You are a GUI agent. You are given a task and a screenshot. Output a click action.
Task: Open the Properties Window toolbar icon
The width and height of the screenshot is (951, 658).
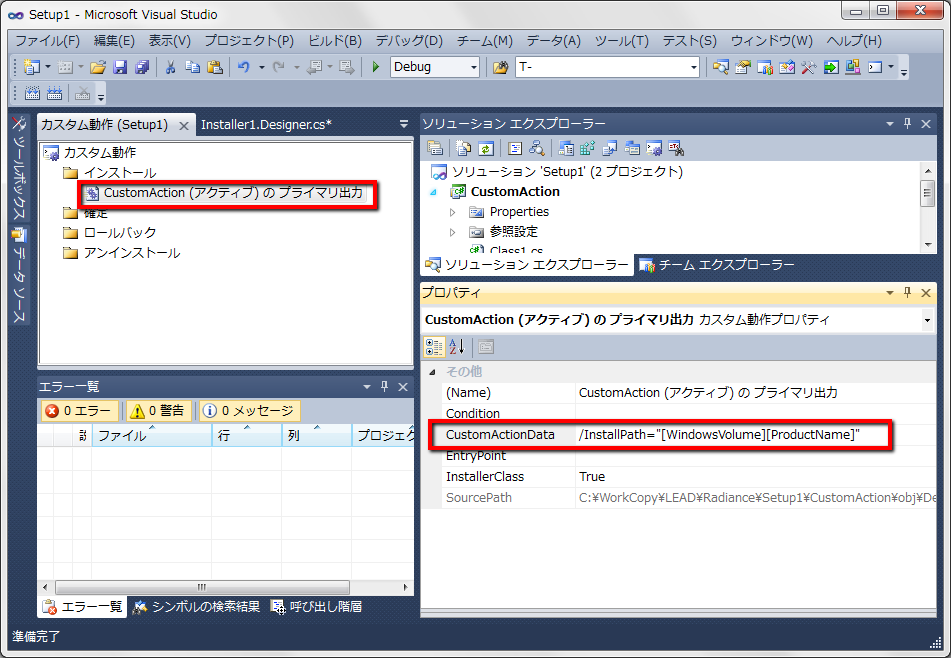(742, 67)
